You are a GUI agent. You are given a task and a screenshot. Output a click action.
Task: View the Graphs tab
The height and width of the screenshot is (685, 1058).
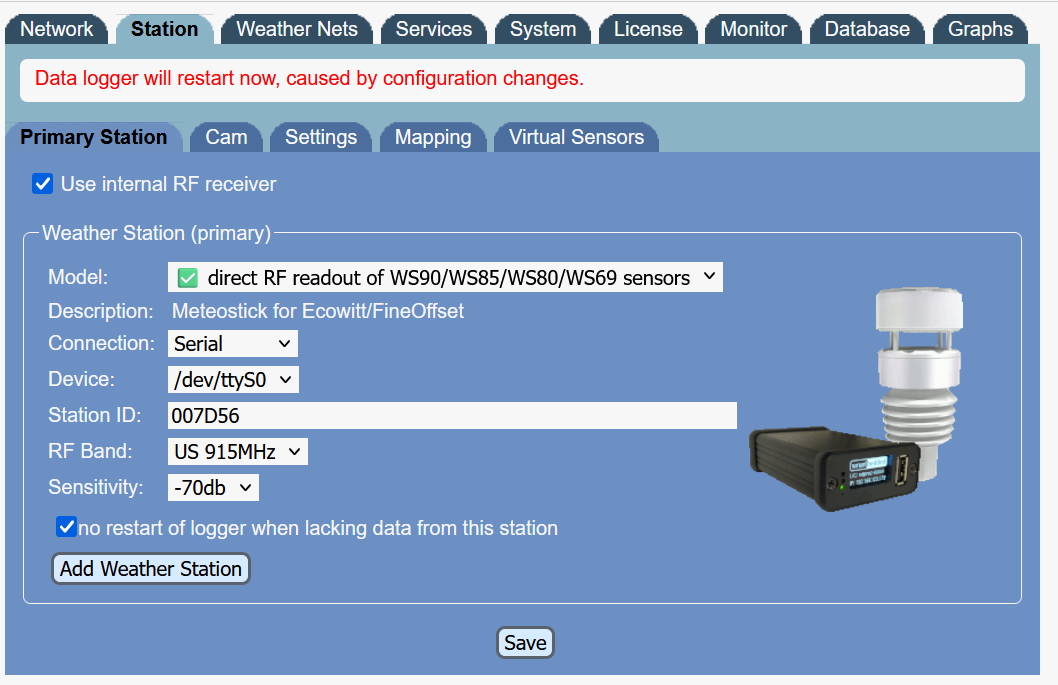(x=980, y=29)
